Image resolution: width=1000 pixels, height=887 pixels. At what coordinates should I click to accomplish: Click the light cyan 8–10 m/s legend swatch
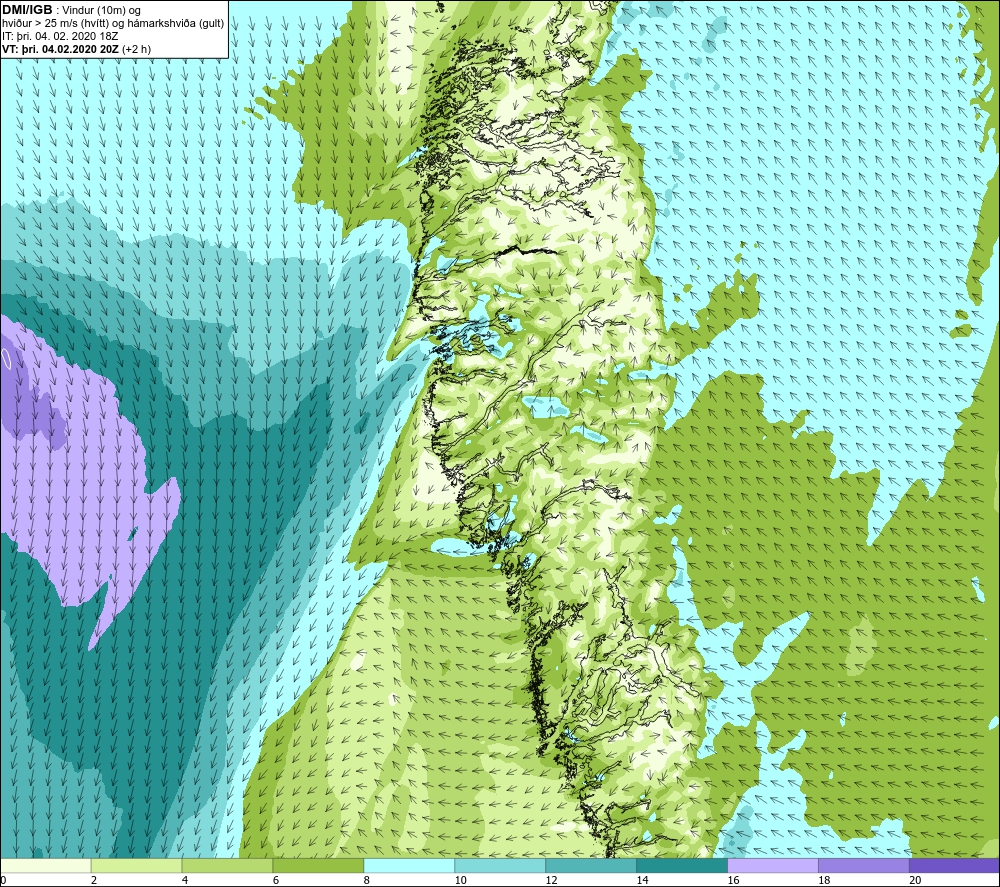pos(409,865)
